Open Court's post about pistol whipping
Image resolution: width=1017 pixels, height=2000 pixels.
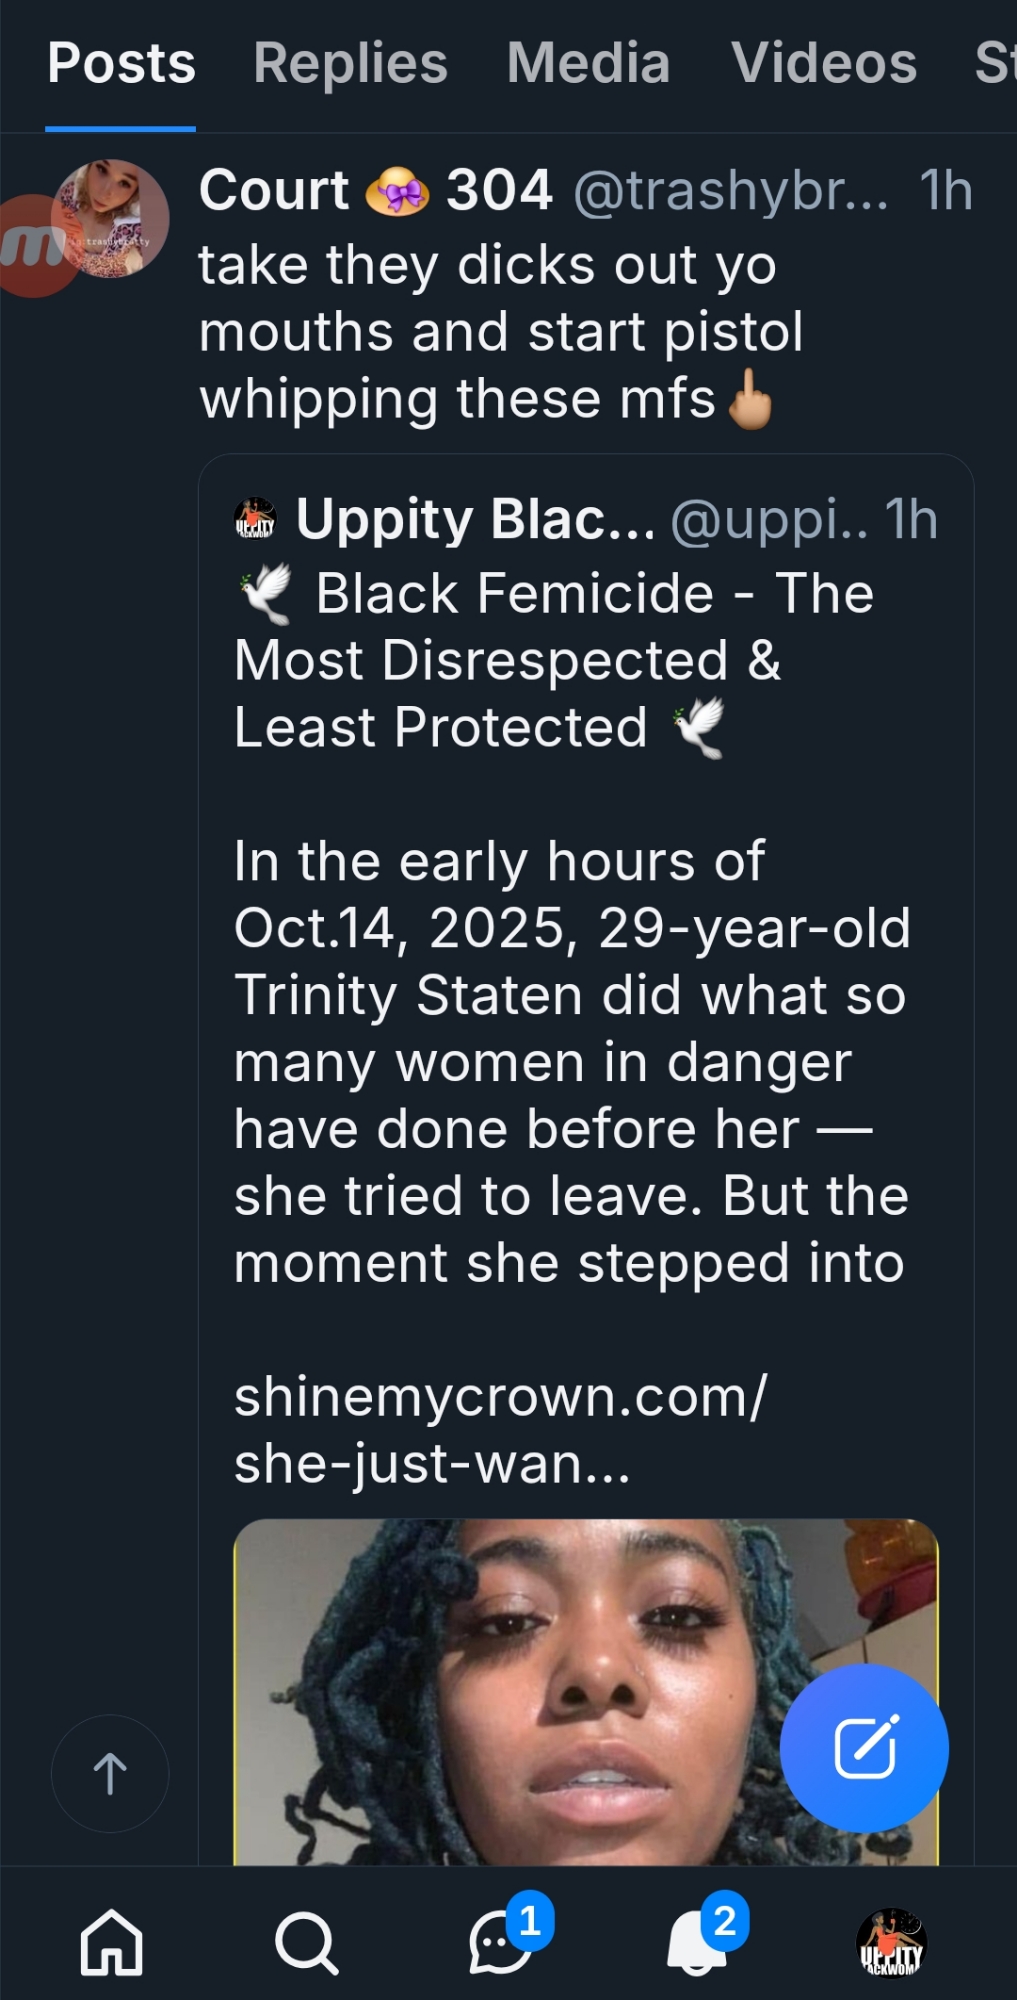pyautogui.click(x=500, y=332)
